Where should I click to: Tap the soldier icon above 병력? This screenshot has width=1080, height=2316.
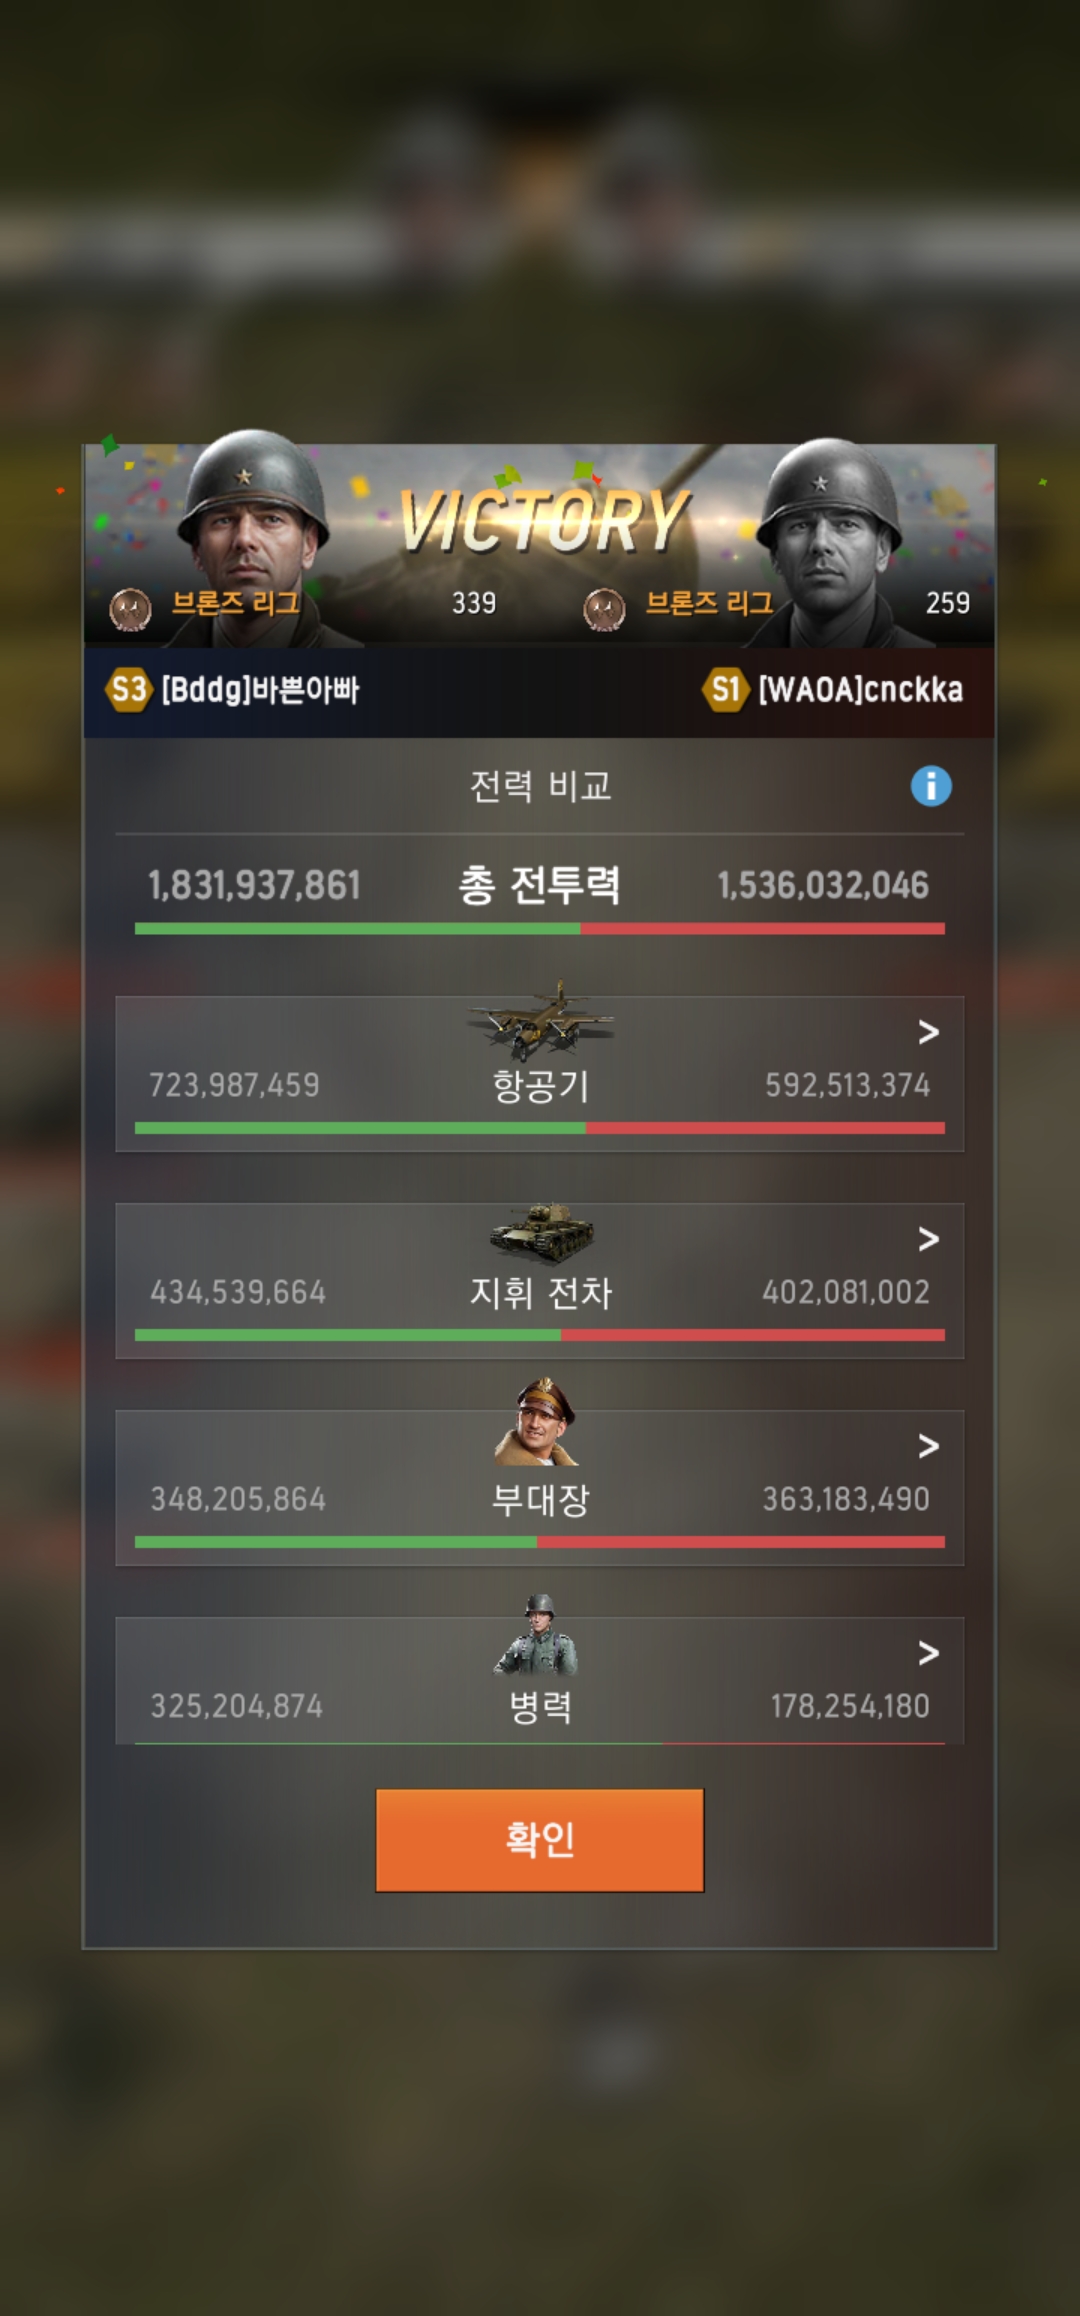(x=537, y=1635)
